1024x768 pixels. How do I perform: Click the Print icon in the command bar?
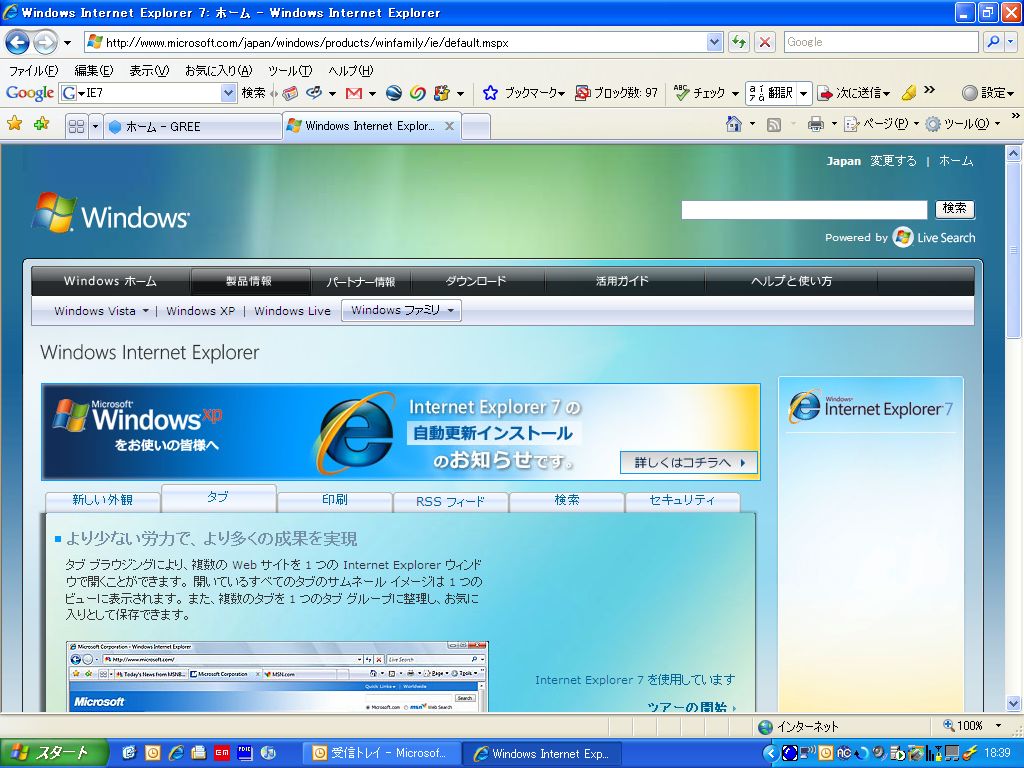816,123
